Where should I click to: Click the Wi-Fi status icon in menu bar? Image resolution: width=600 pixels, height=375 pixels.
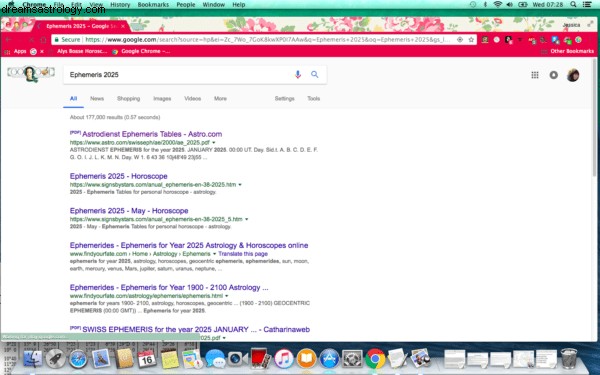(x=497, y=5)
